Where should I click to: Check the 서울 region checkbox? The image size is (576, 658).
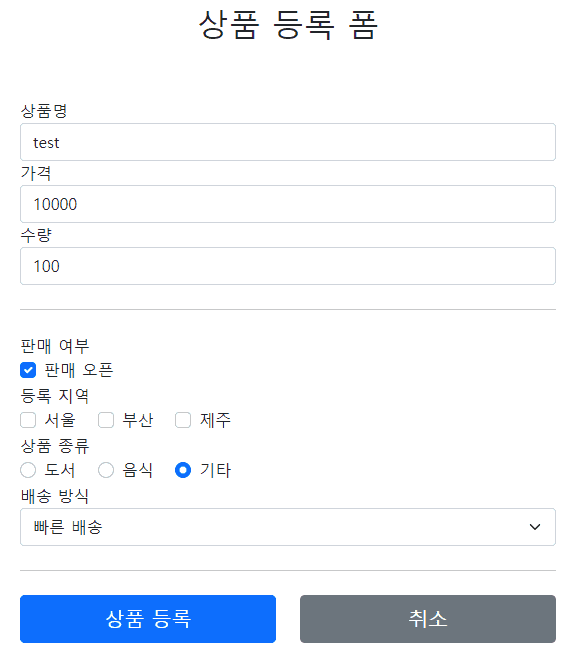point(28,420)
